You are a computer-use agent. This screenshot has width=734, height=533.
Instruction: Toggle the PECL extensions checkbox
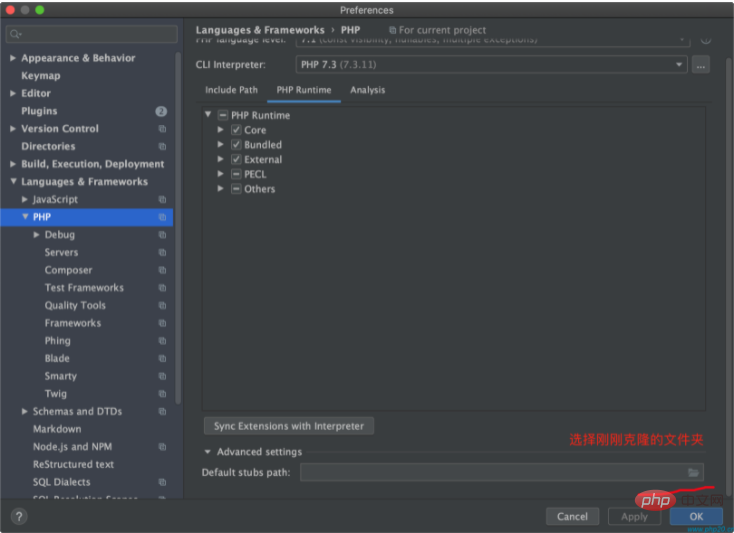point(236,175)
